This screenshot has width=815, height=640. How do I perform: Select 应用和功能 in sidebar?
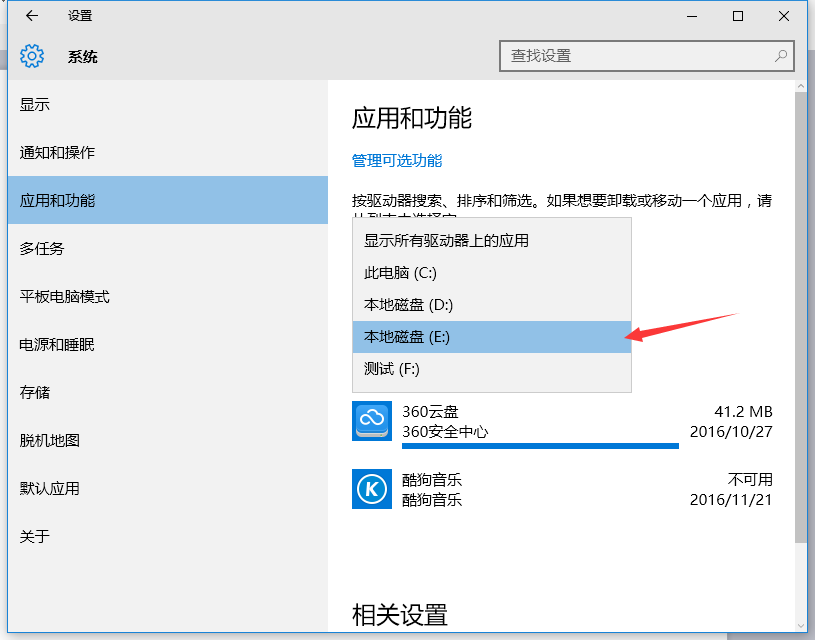click(167, 200)
